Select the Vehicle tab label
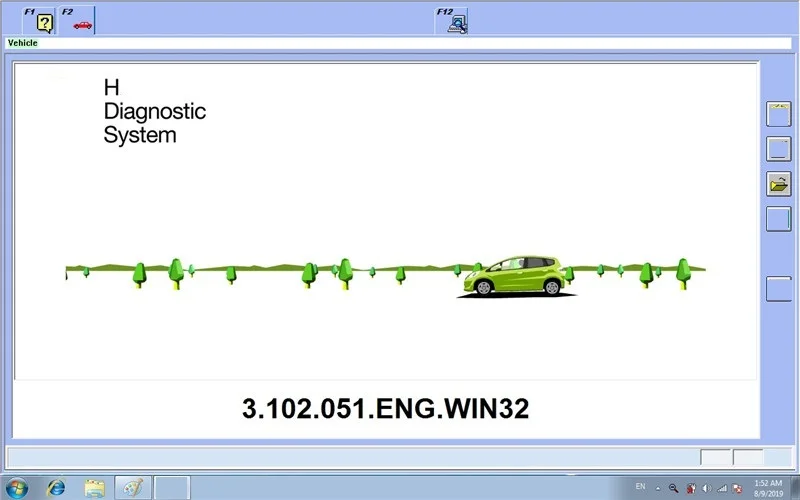800x500 pixels. [22, 43]
